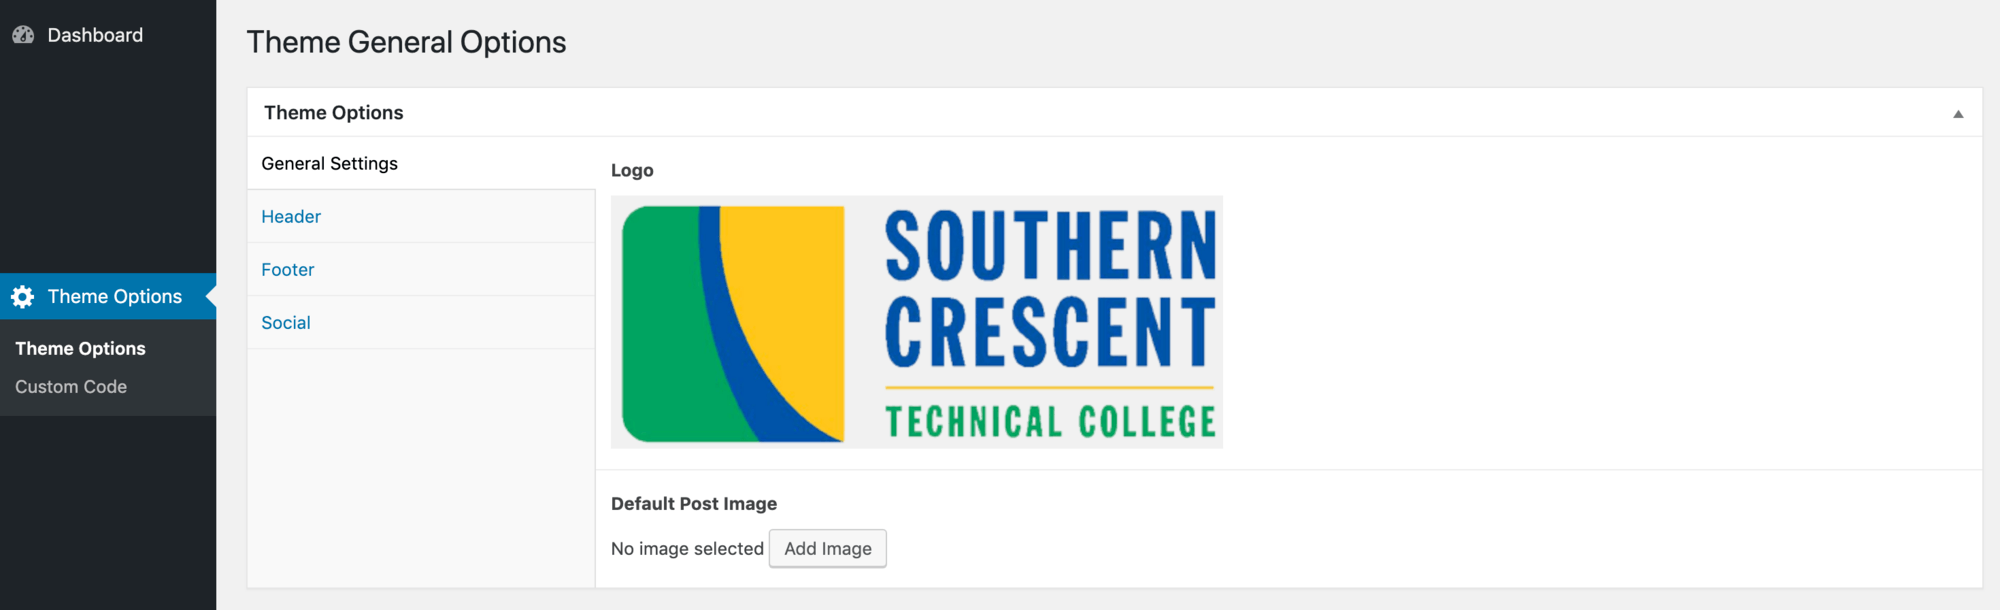The width and height of the screenshot is (2000, 610).
Task: Click the Logo field label
Action: tap(632, 171)
